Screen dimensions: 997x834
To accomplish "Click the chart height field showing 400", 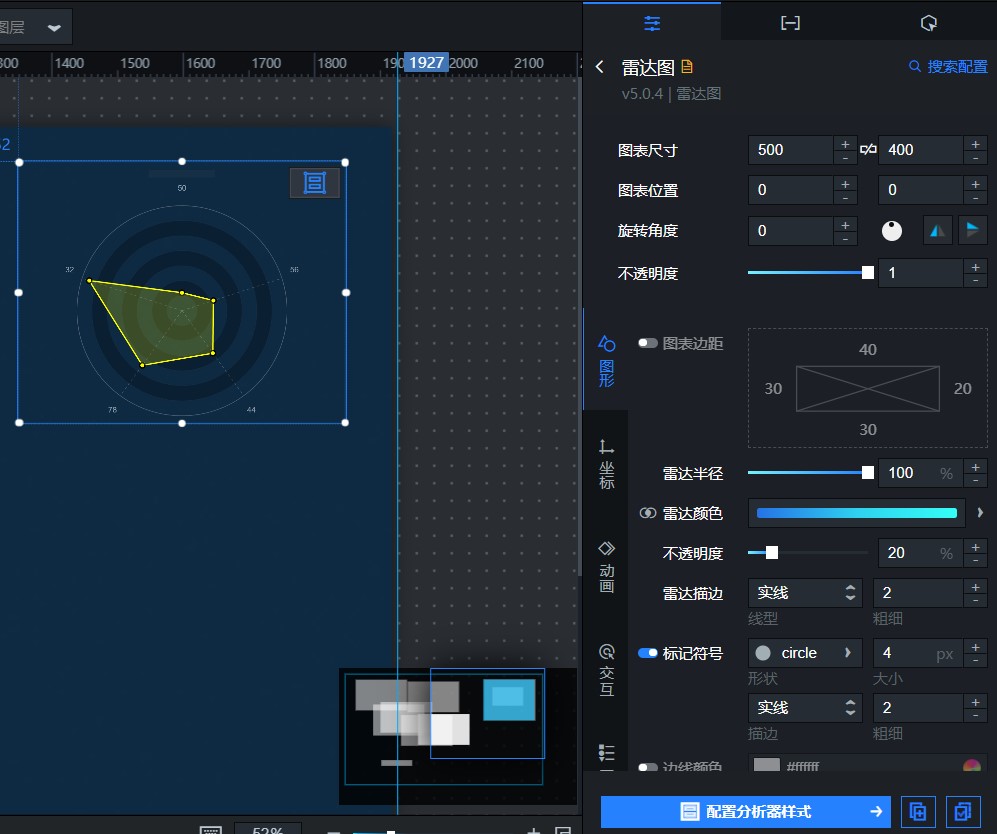I will [x=921, y=150].
